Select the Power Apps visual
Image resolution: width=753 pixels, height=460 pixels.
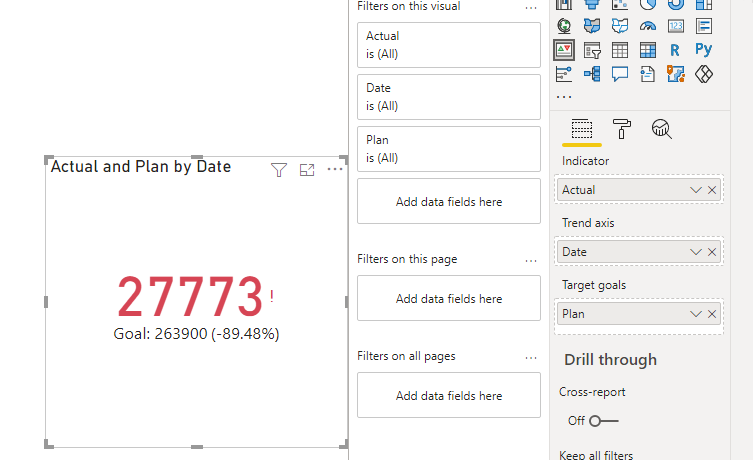click(x=704, y=74)
